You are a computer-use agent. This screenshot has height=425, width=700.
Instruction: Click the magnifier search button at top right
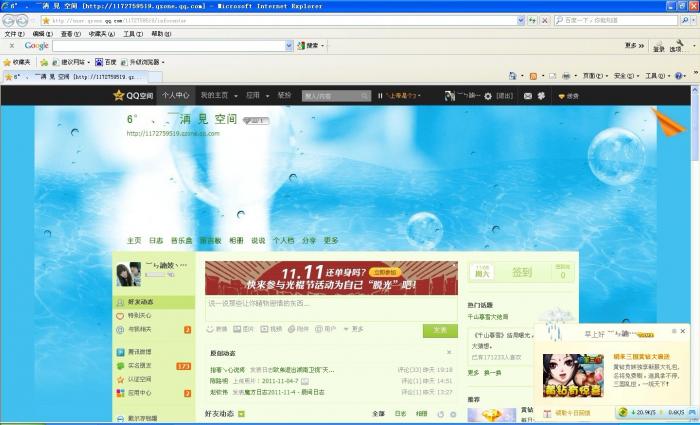(x=684, y=21)
